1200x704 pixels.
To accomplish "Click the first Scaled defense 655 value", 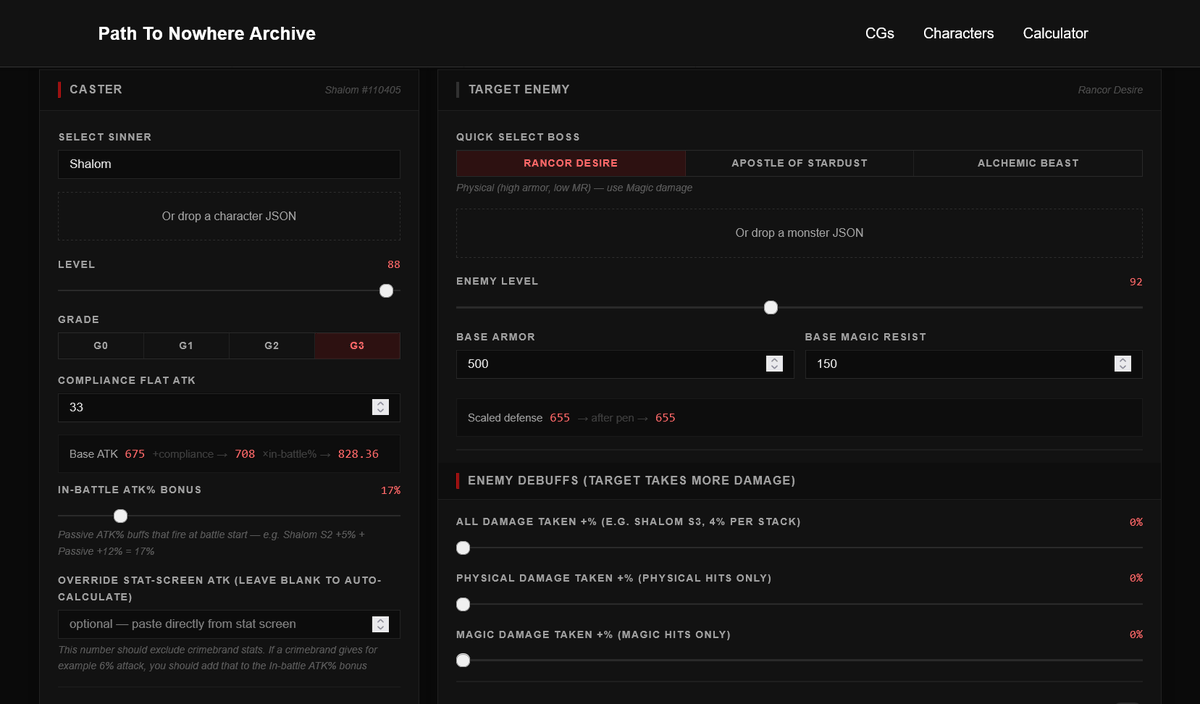I will pos(560,418).
